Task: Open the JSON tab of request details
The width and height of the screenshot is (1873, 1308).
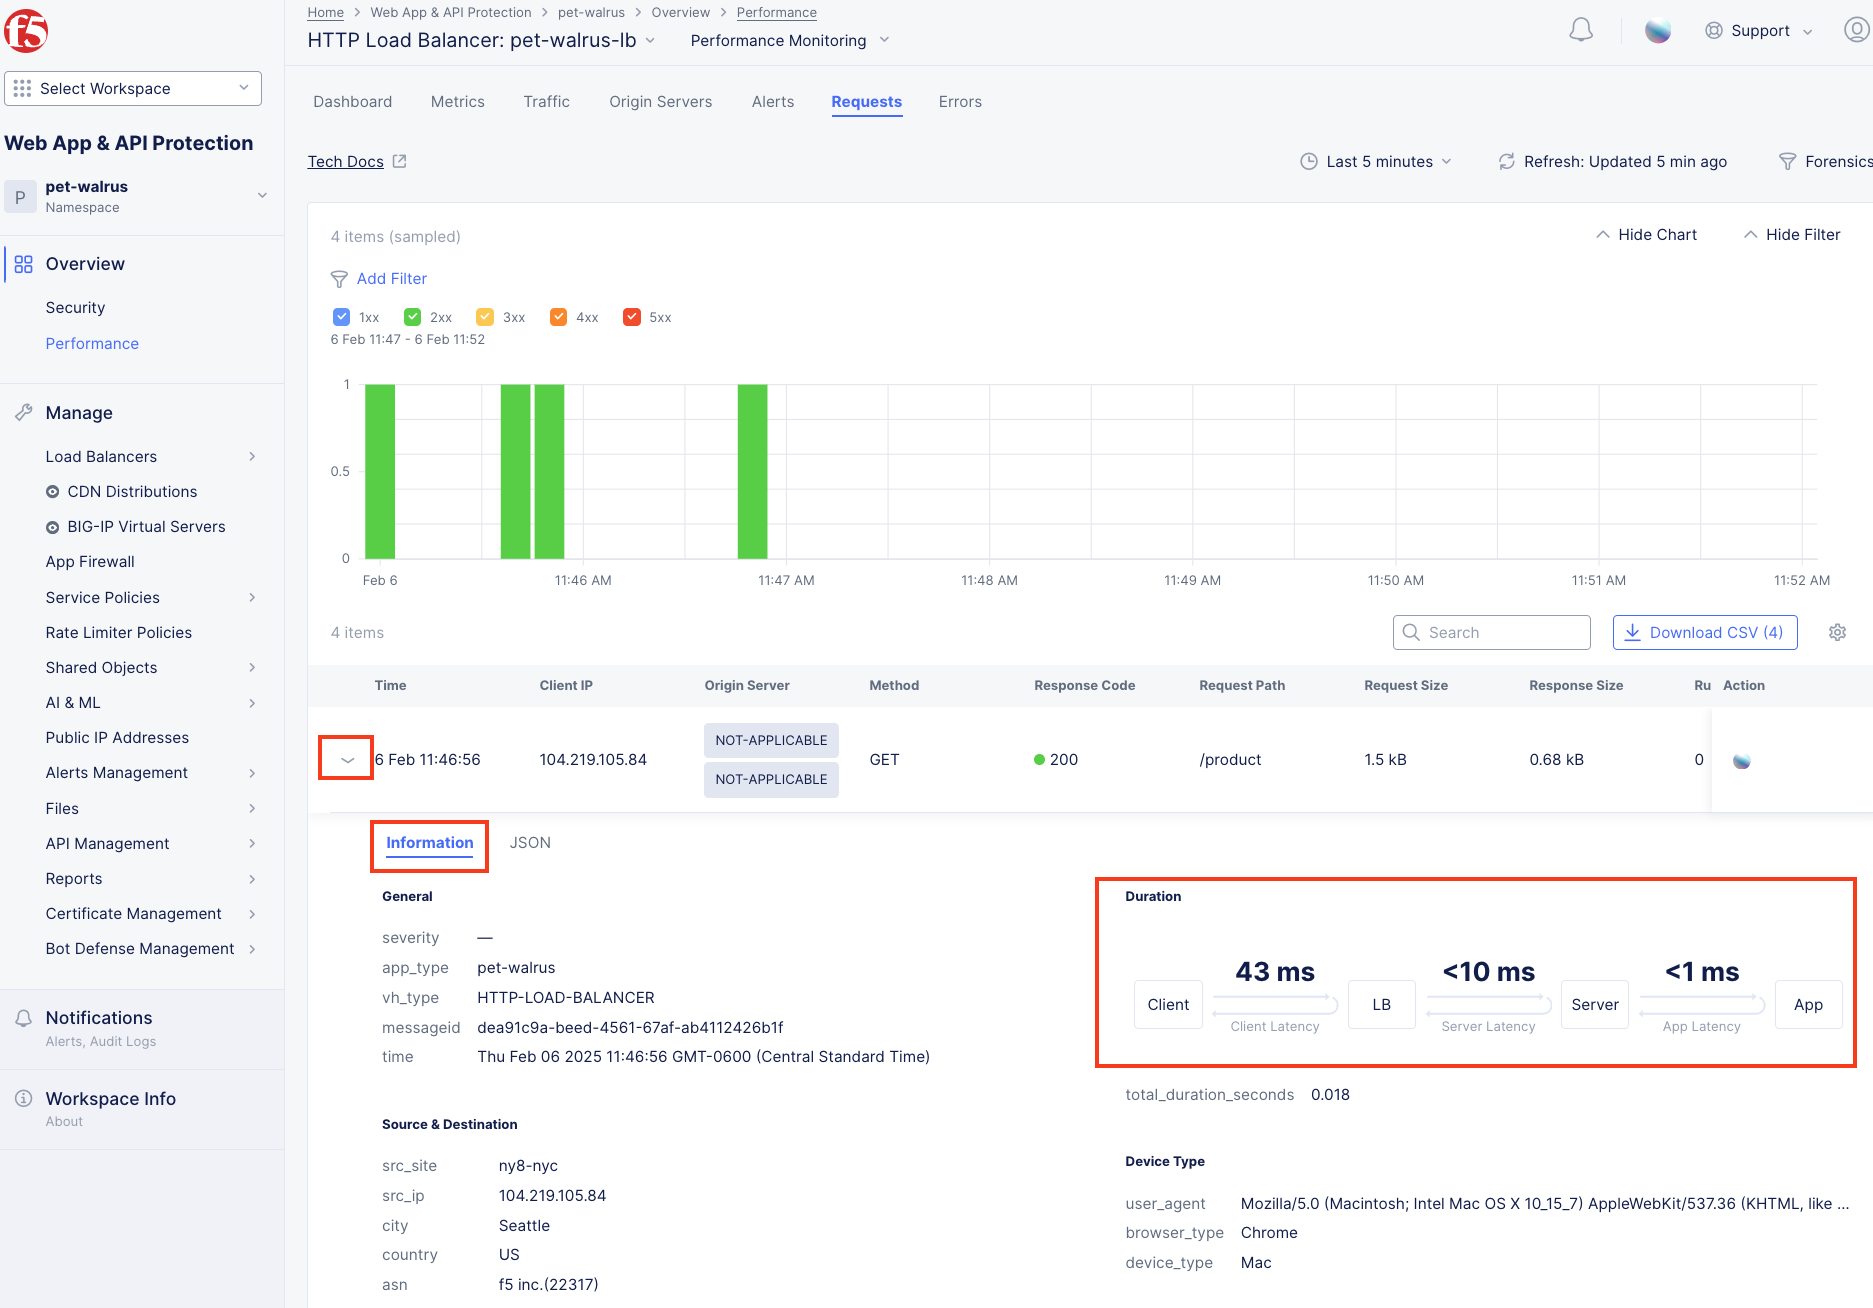Action: coord(530,843)
